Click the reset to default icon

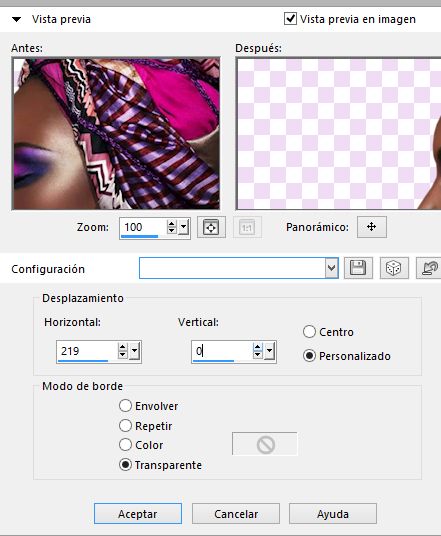[x=429, y=268]
